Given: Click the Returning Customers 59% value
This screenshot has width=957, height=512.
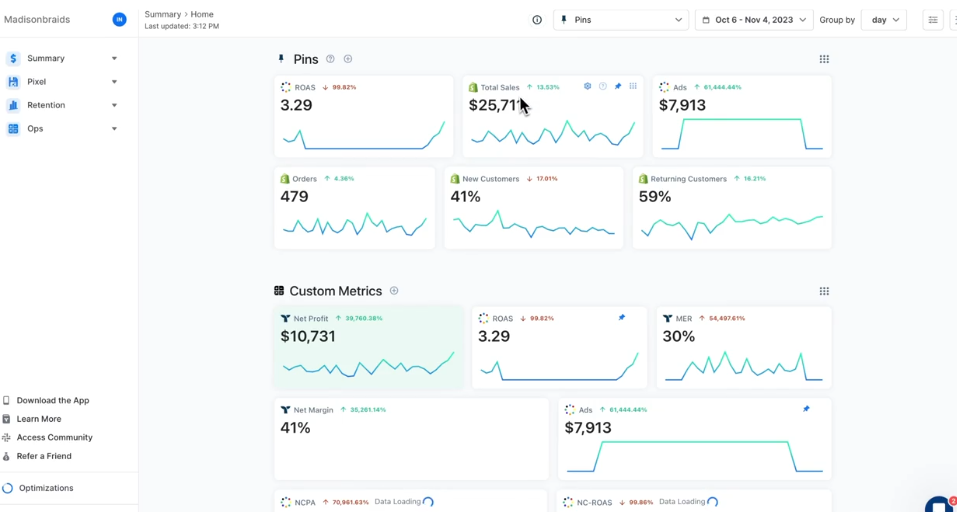Looking at the screenshot, I should coord(655,197).
